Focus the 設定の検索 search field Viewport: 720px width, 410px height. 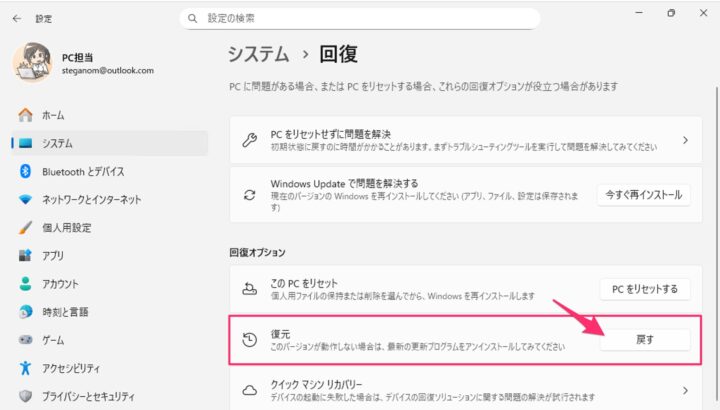click(x=360, y=18)
